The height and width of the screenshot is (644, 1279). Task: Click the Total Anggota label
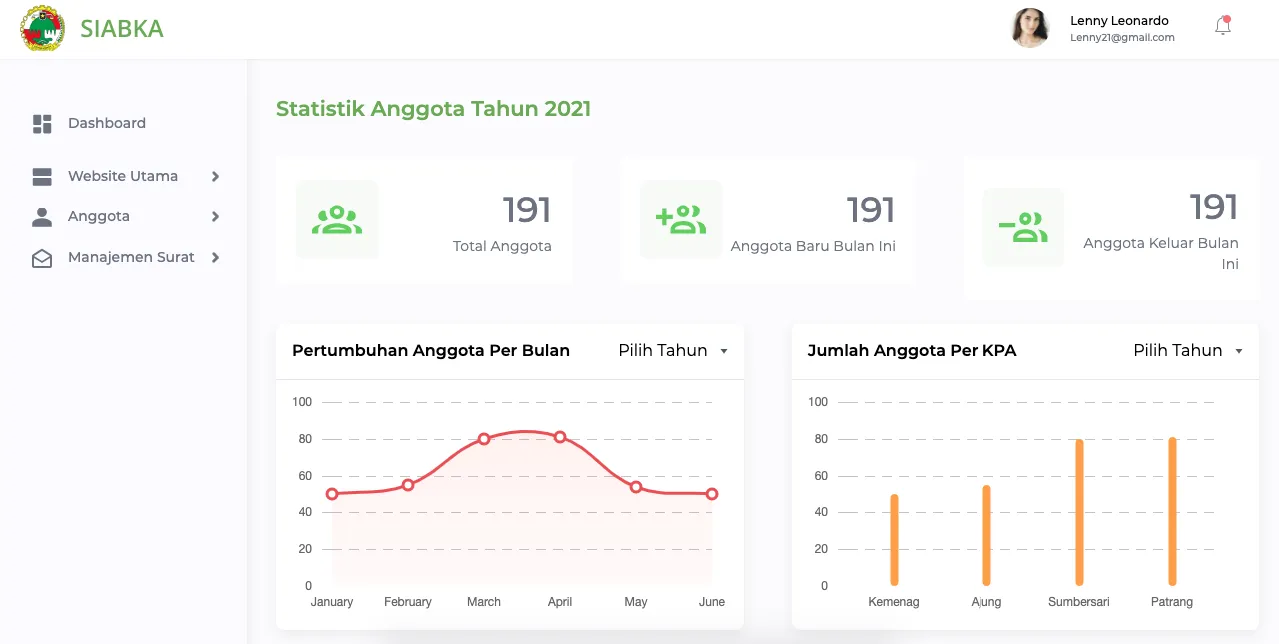(x=502, y=246)
